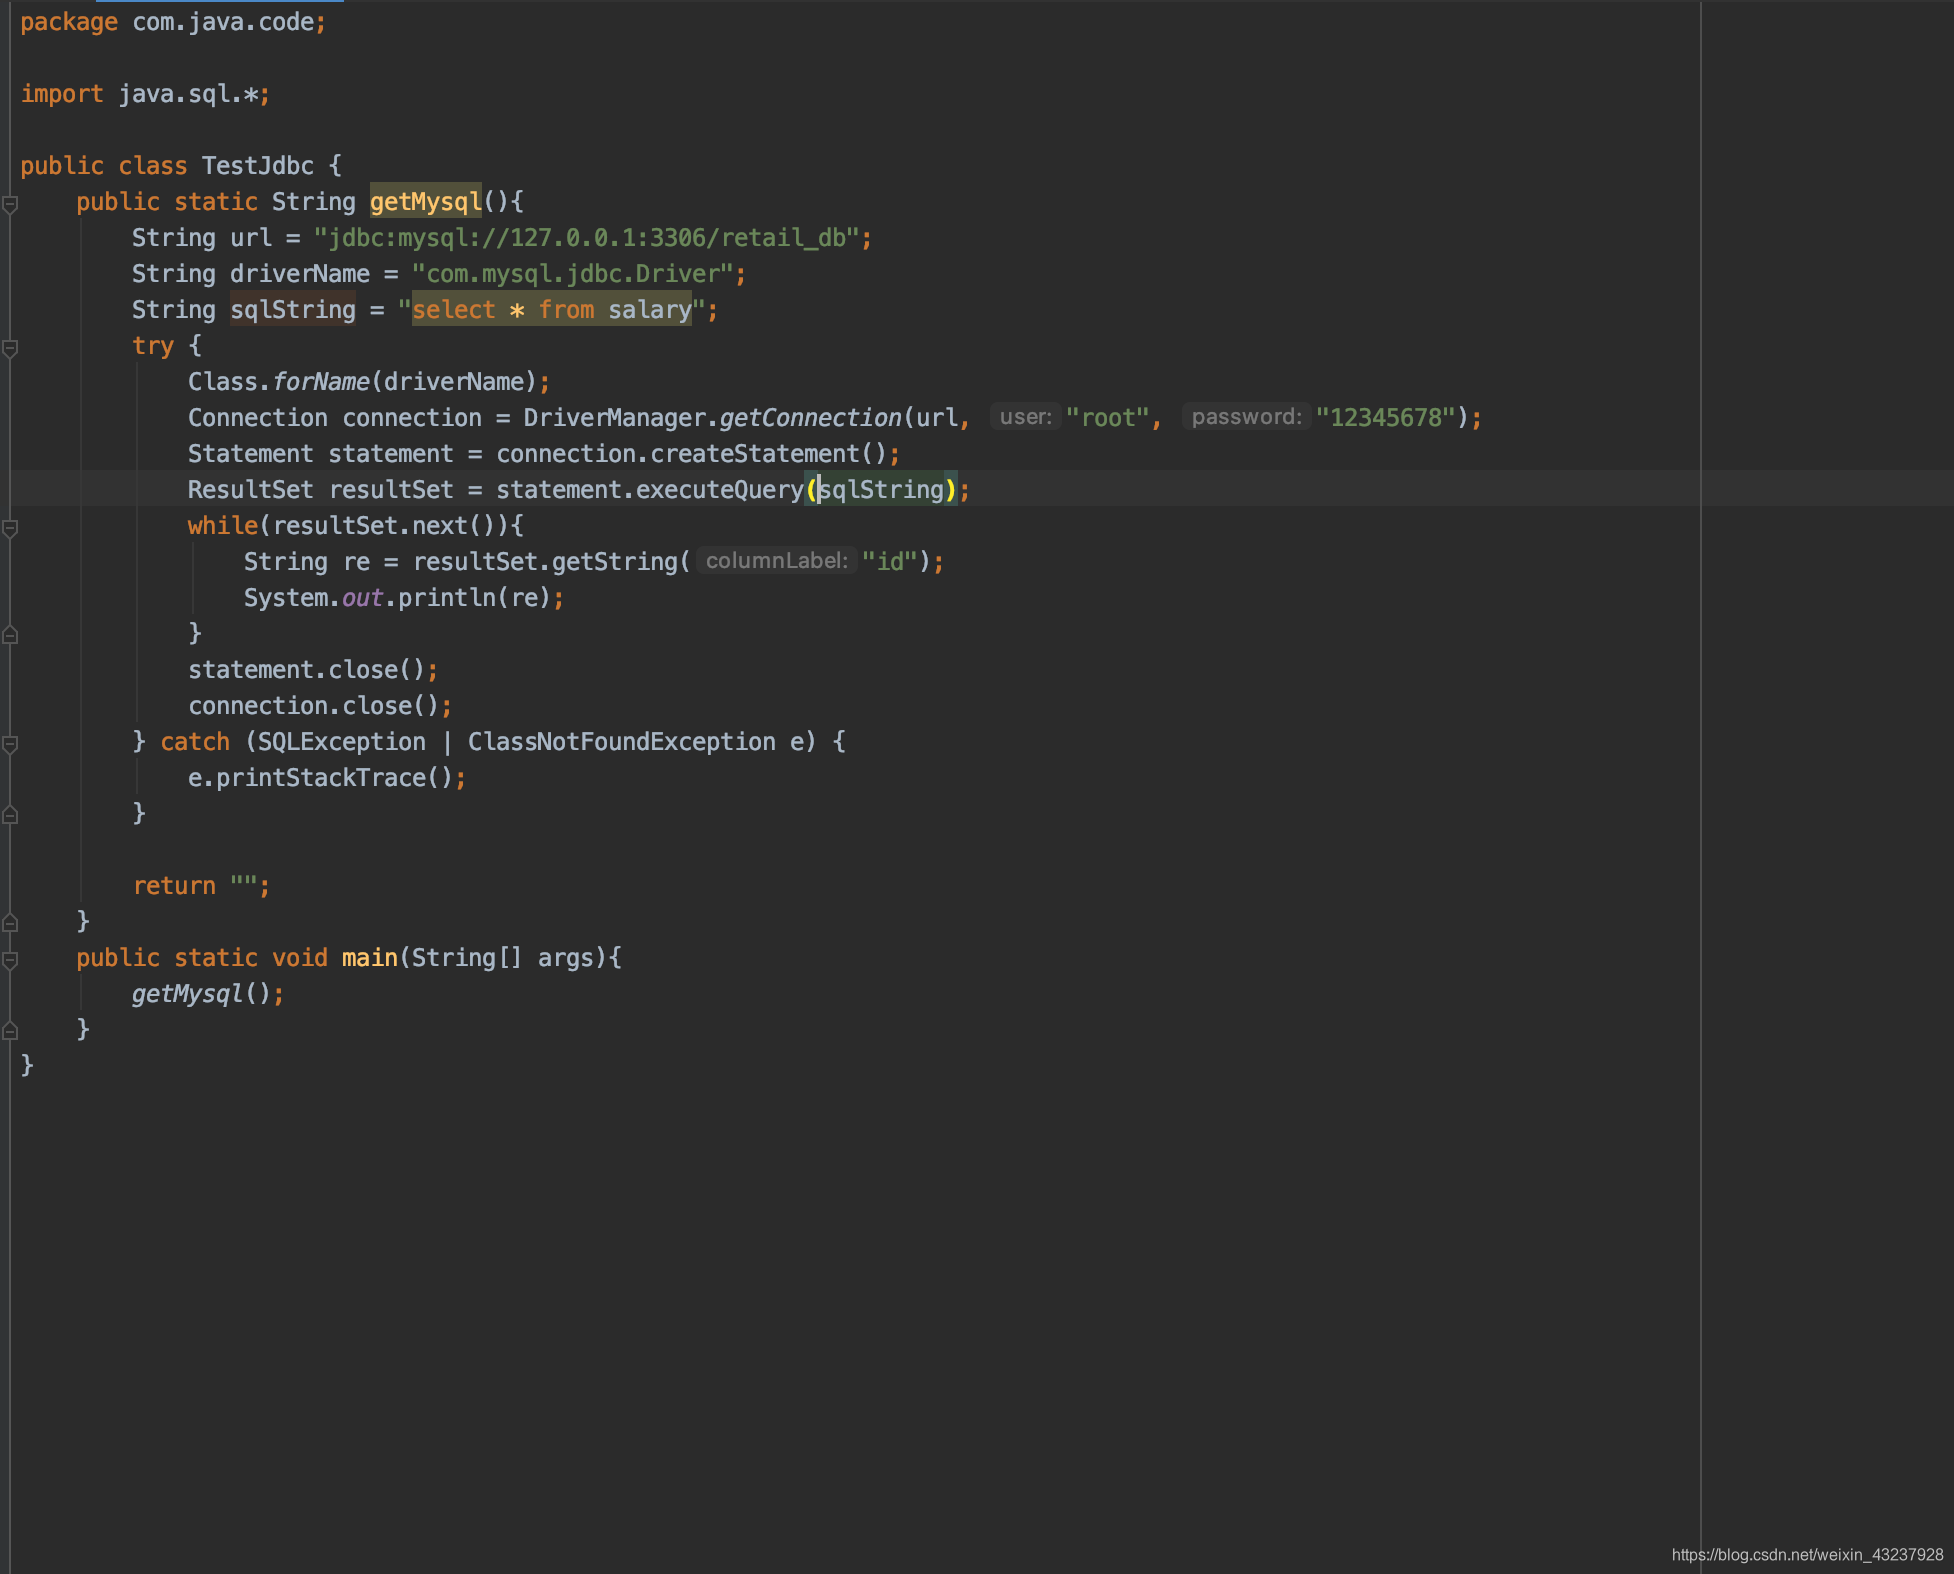Click the catch block closing fold marker
Image resolution: width=1954 pixels, height=1574 pixels.
click(10, 814)
